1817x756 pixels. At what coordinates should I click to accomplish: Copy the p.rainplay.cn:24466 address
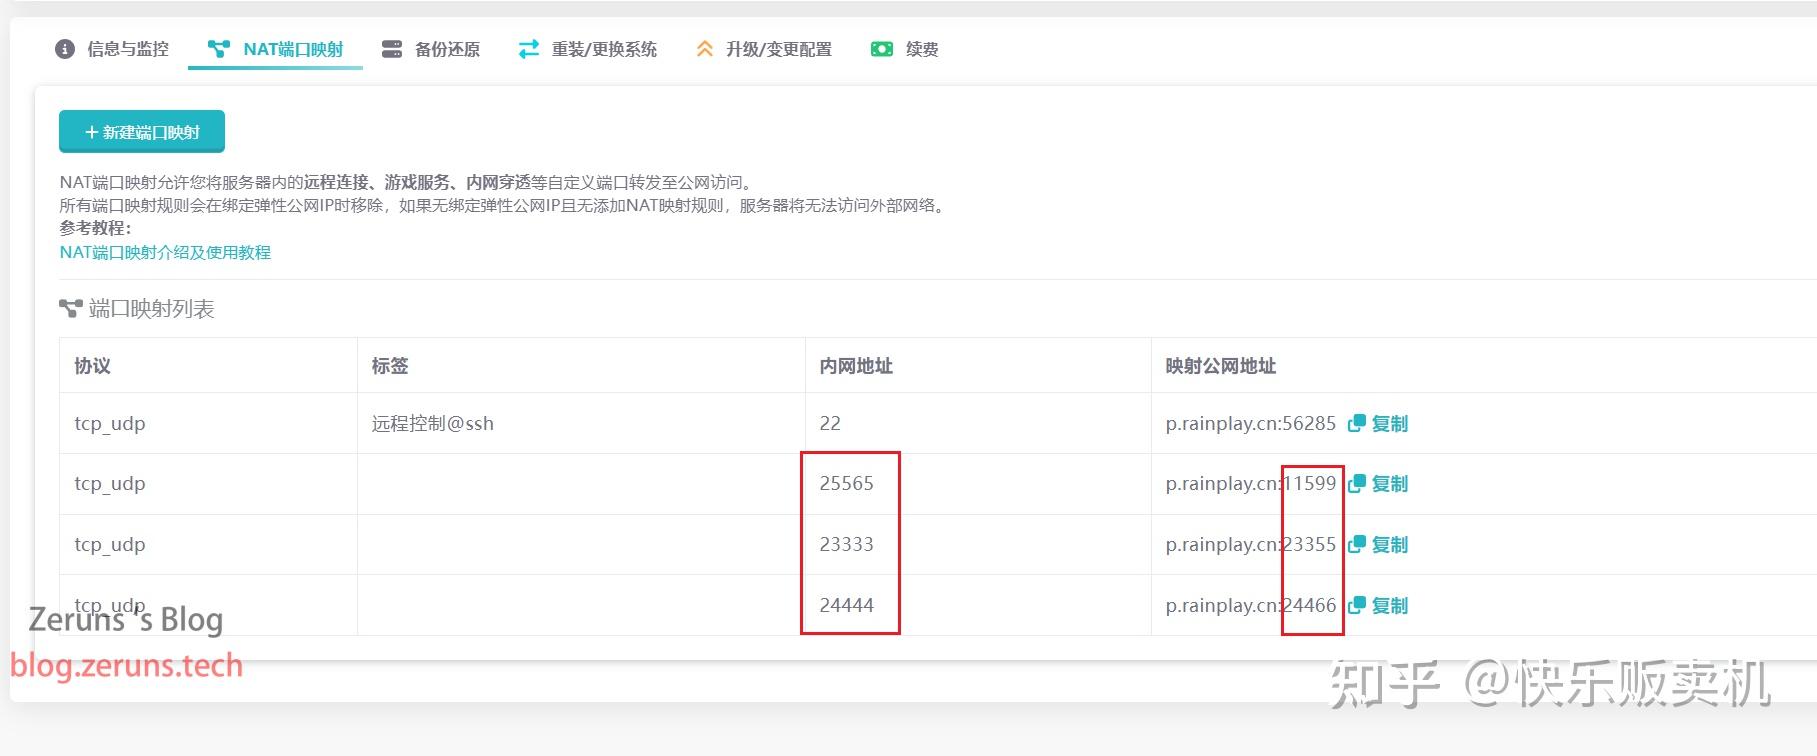pyautogui.click(x=1378, y=605)
